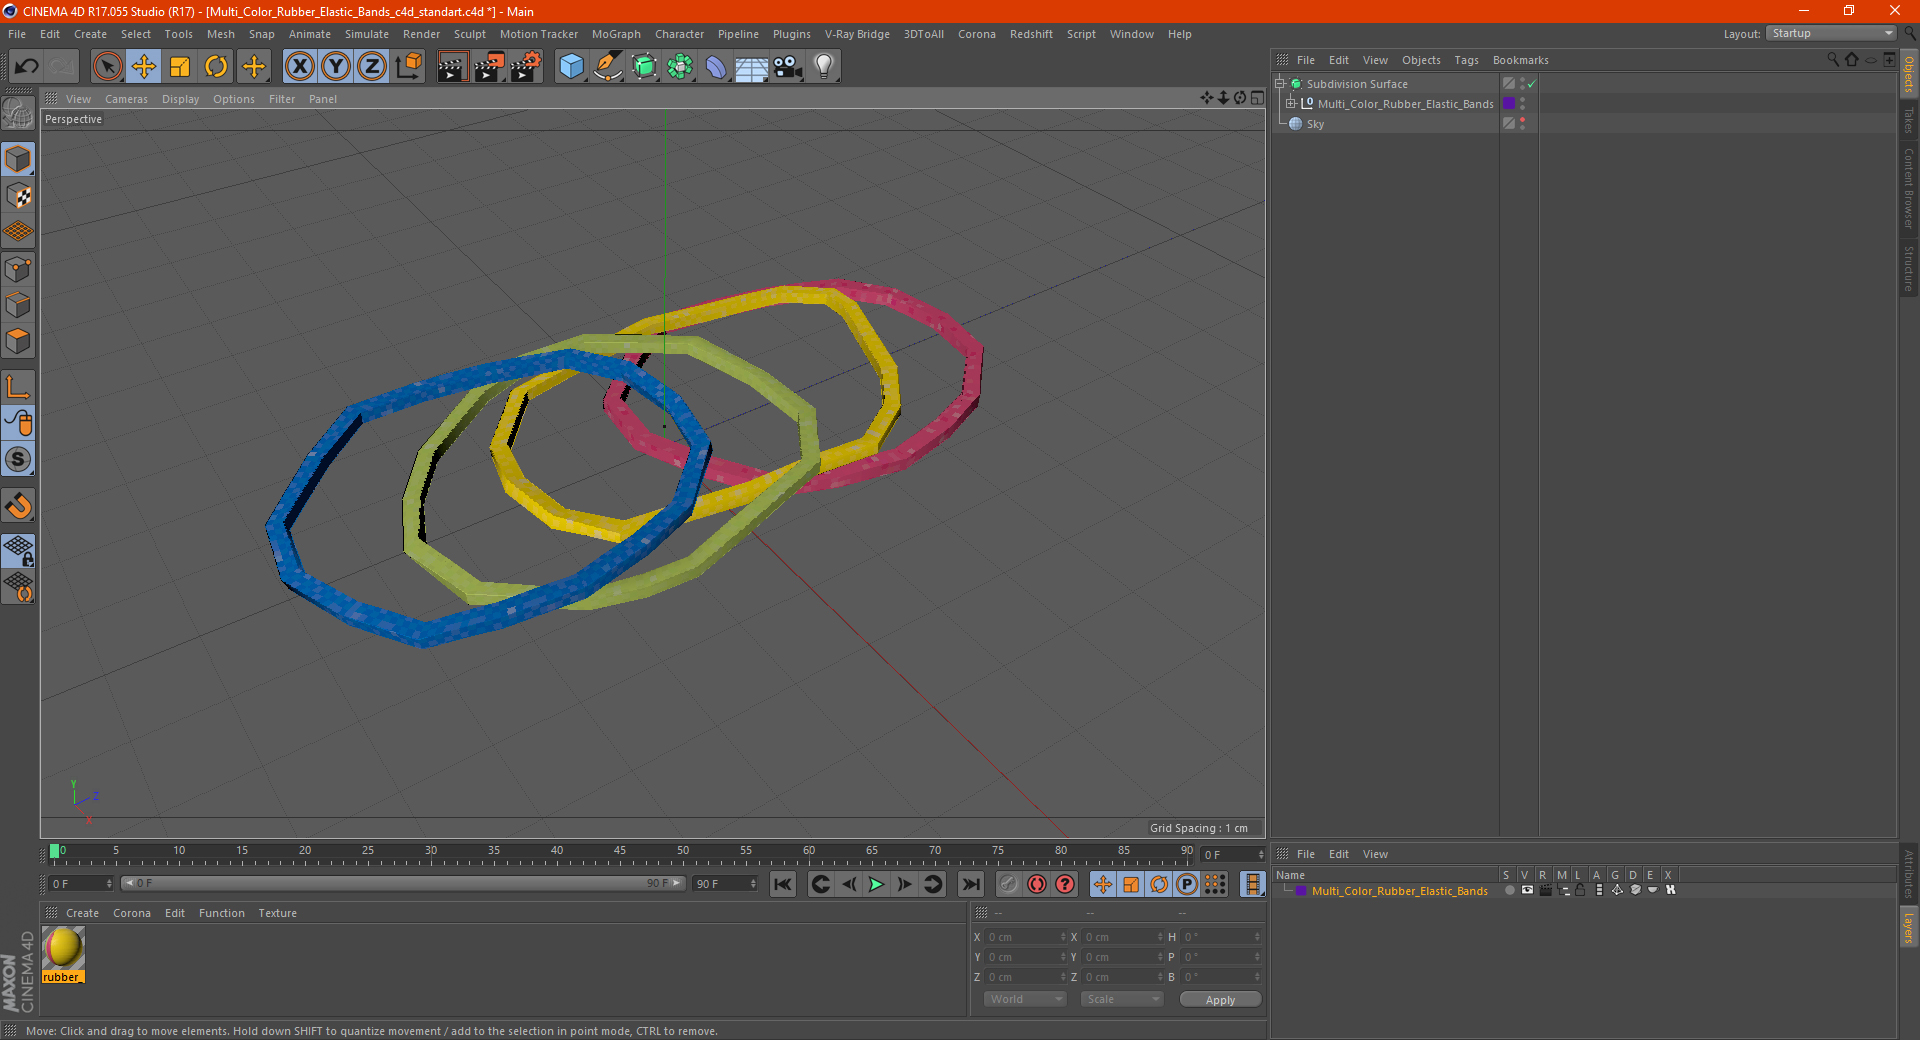1920x1040 pixels.
Task: Click the Undo arrow icon
Action: [x=26, y=67]
